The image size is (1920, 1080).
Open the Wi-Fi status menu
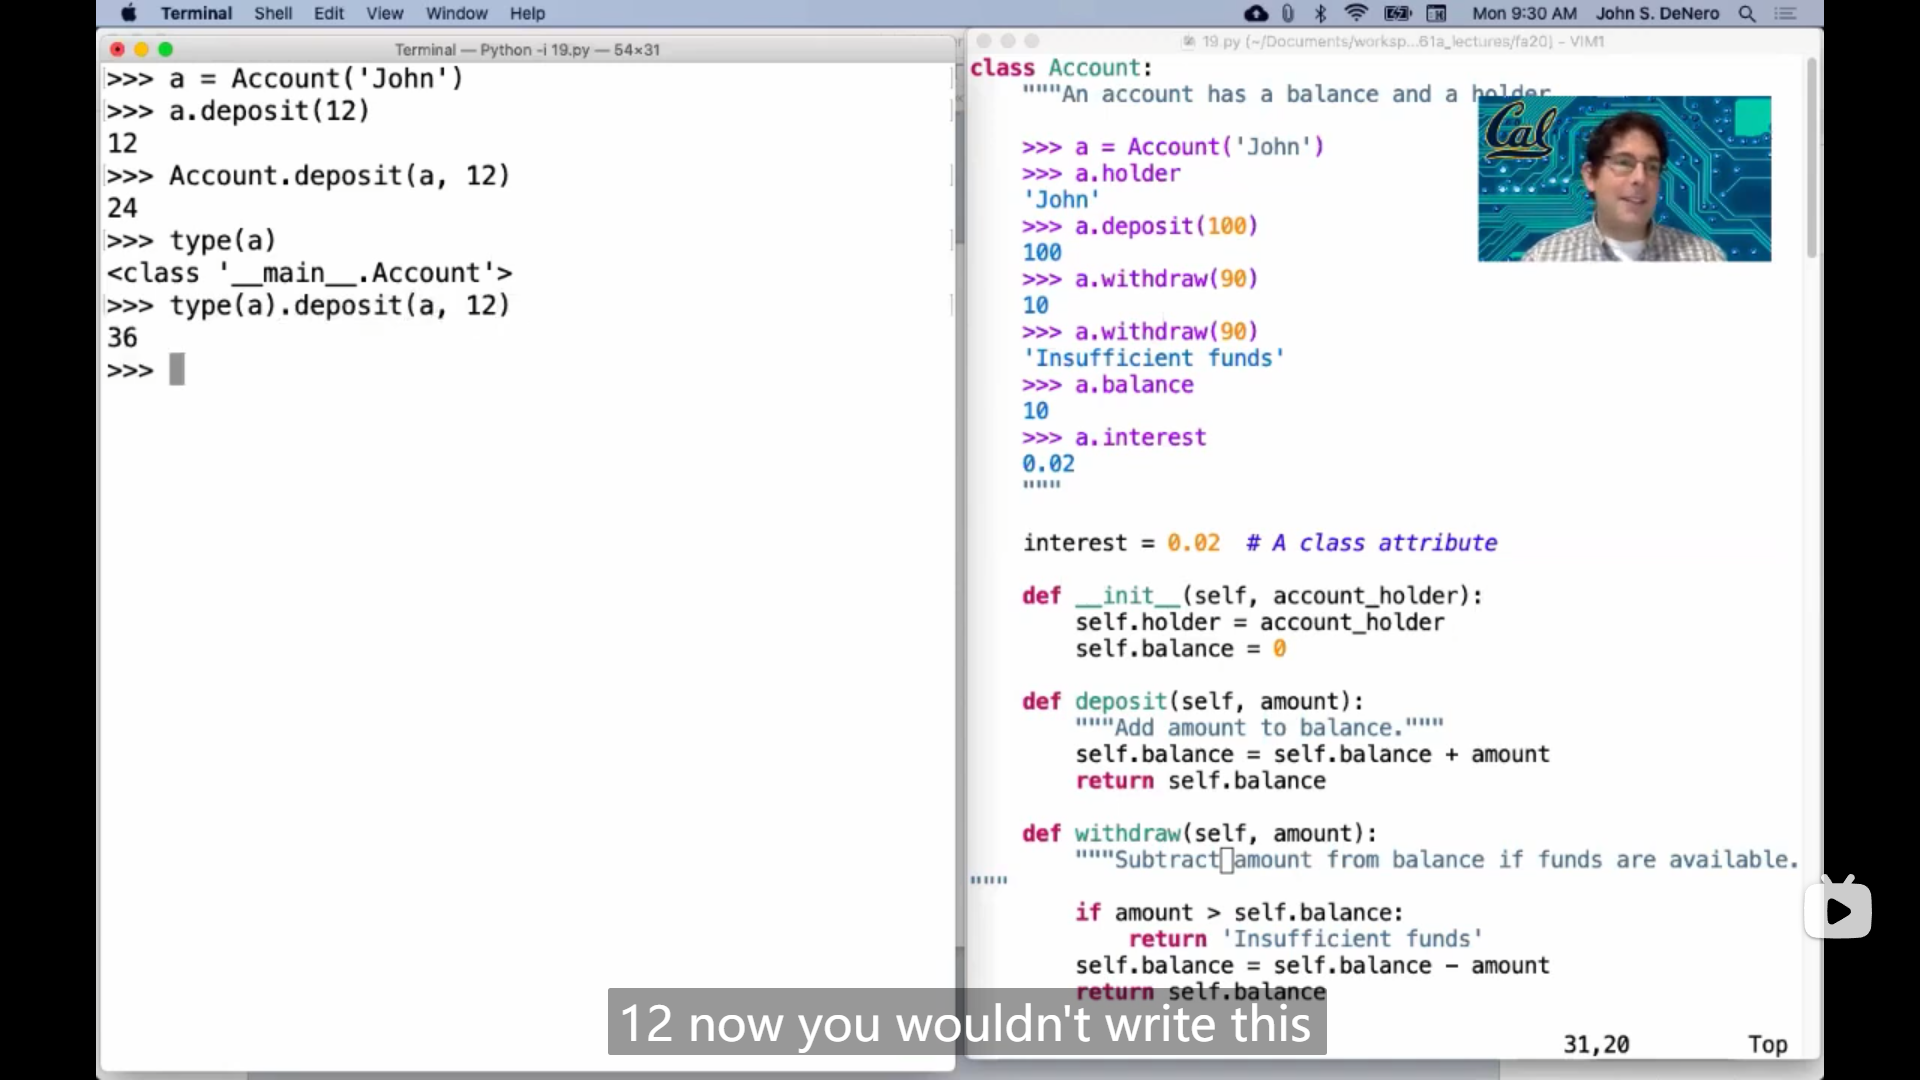click(x=1356, y=13)
